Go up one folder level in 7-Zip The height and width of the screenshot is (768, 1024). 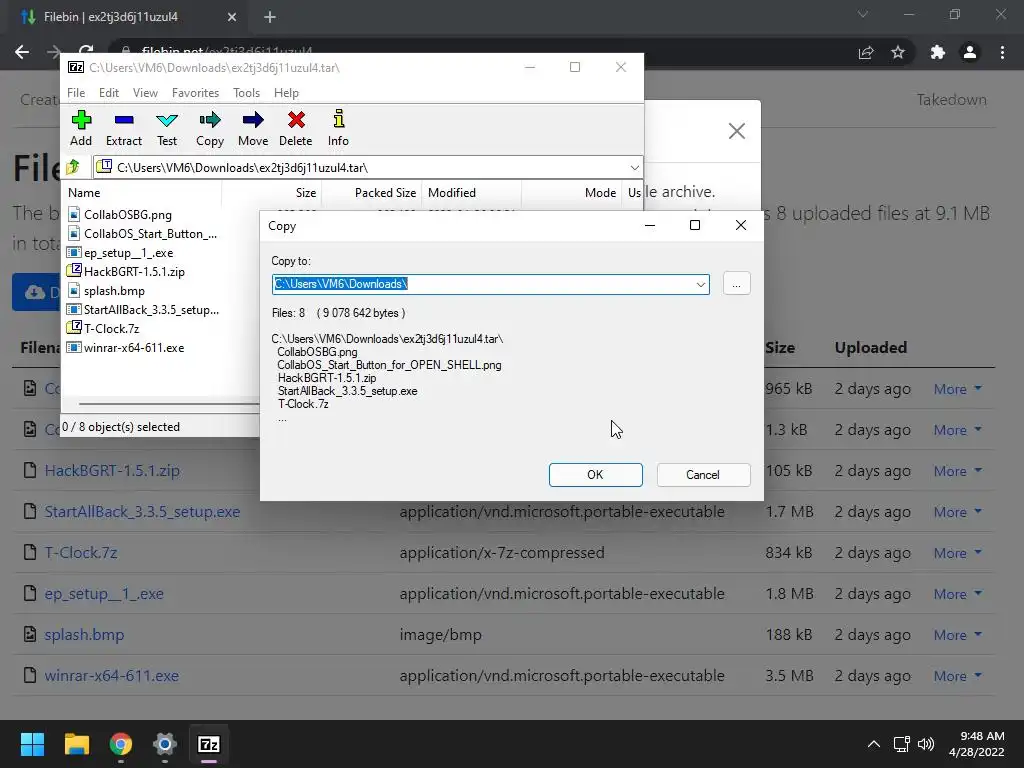pos(73,167)
